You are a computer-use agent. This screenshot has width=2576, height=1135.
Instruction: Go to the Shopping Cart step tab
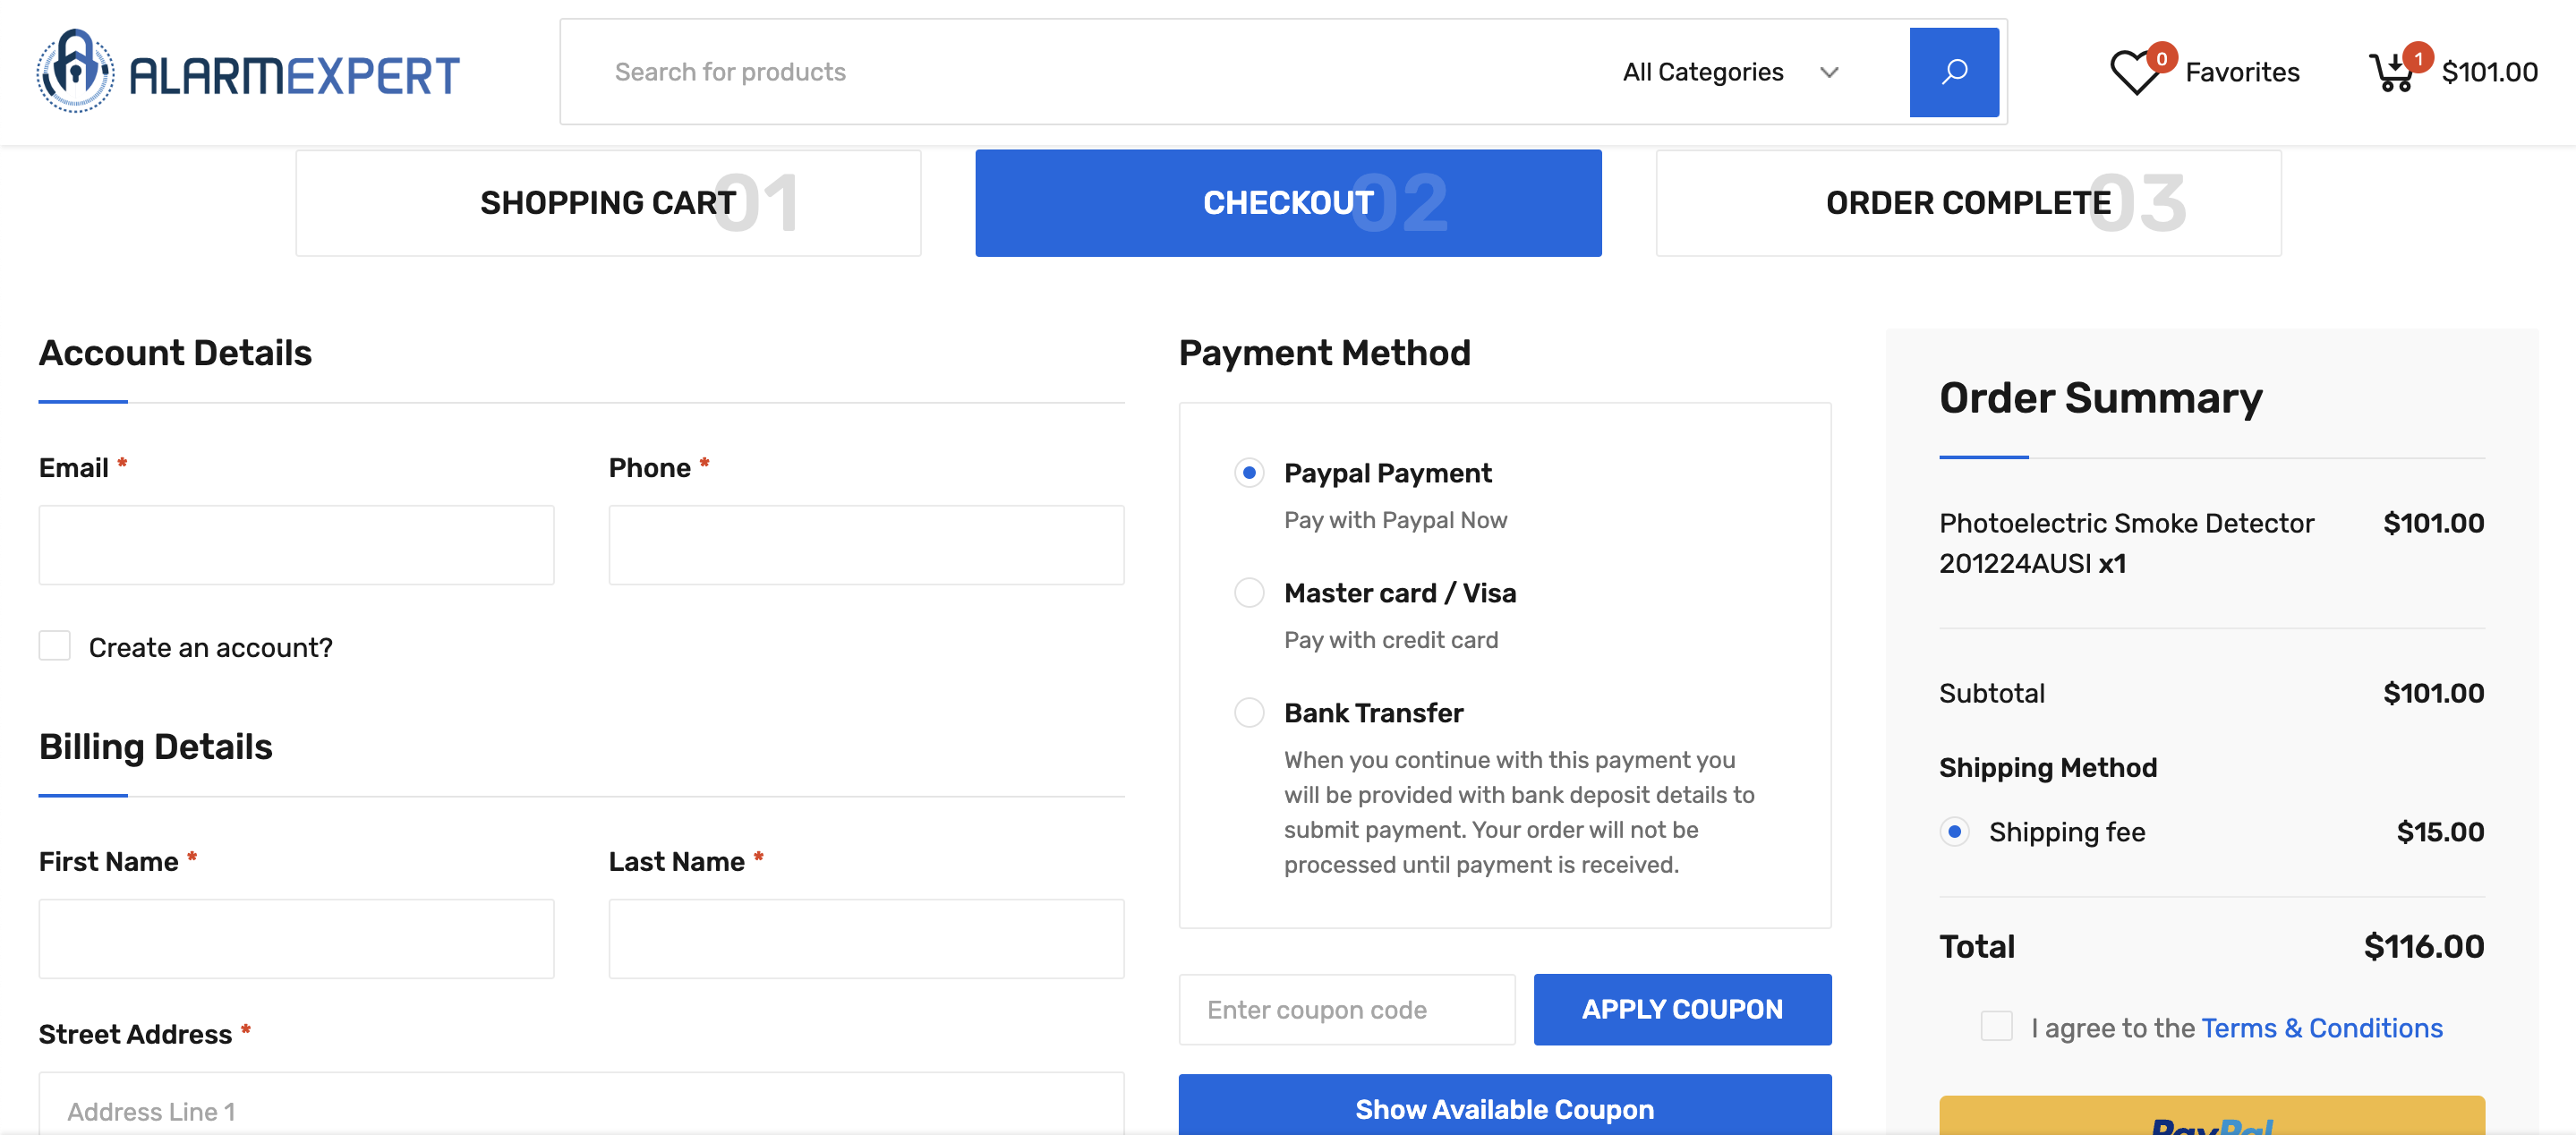pyautogui.click(x=608, y=203)
